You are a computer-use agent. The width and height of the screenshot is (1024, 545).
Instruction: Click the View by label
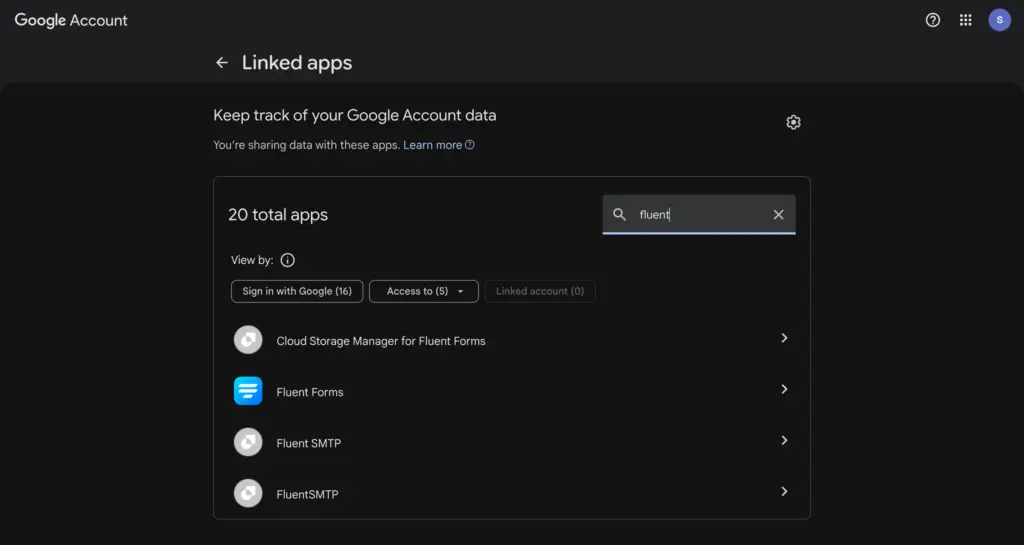252,260
